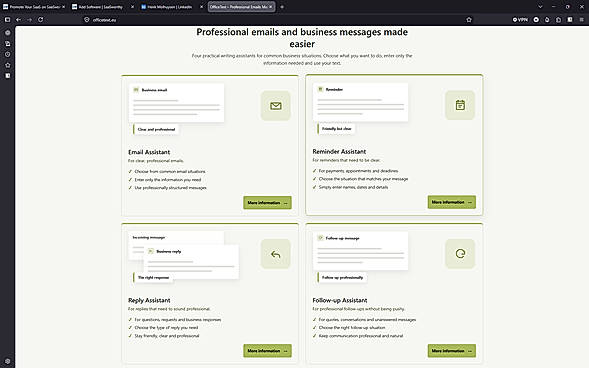Click the calendar icon in Reminder Assistant card
Viewport: 589px width, 368px height.
click(460, 105)
